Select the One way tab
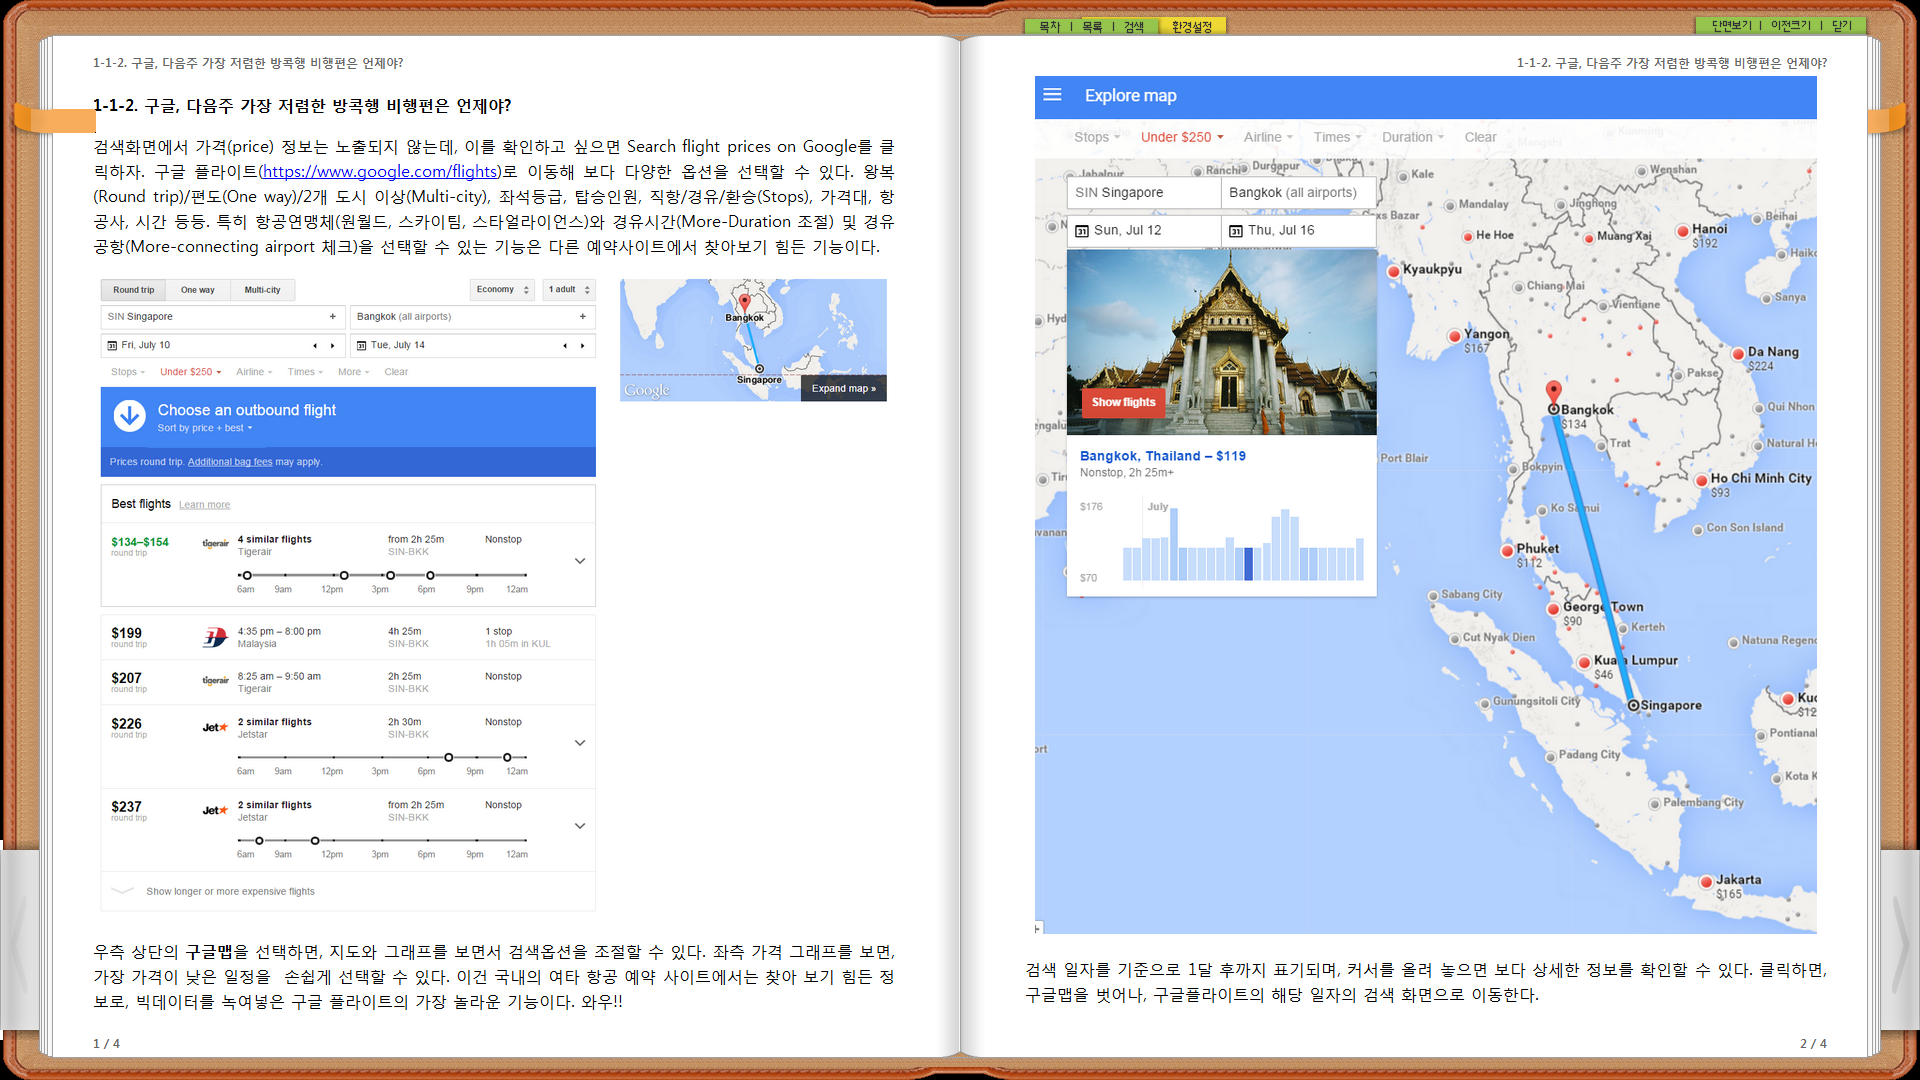 [x=197, y=290]
